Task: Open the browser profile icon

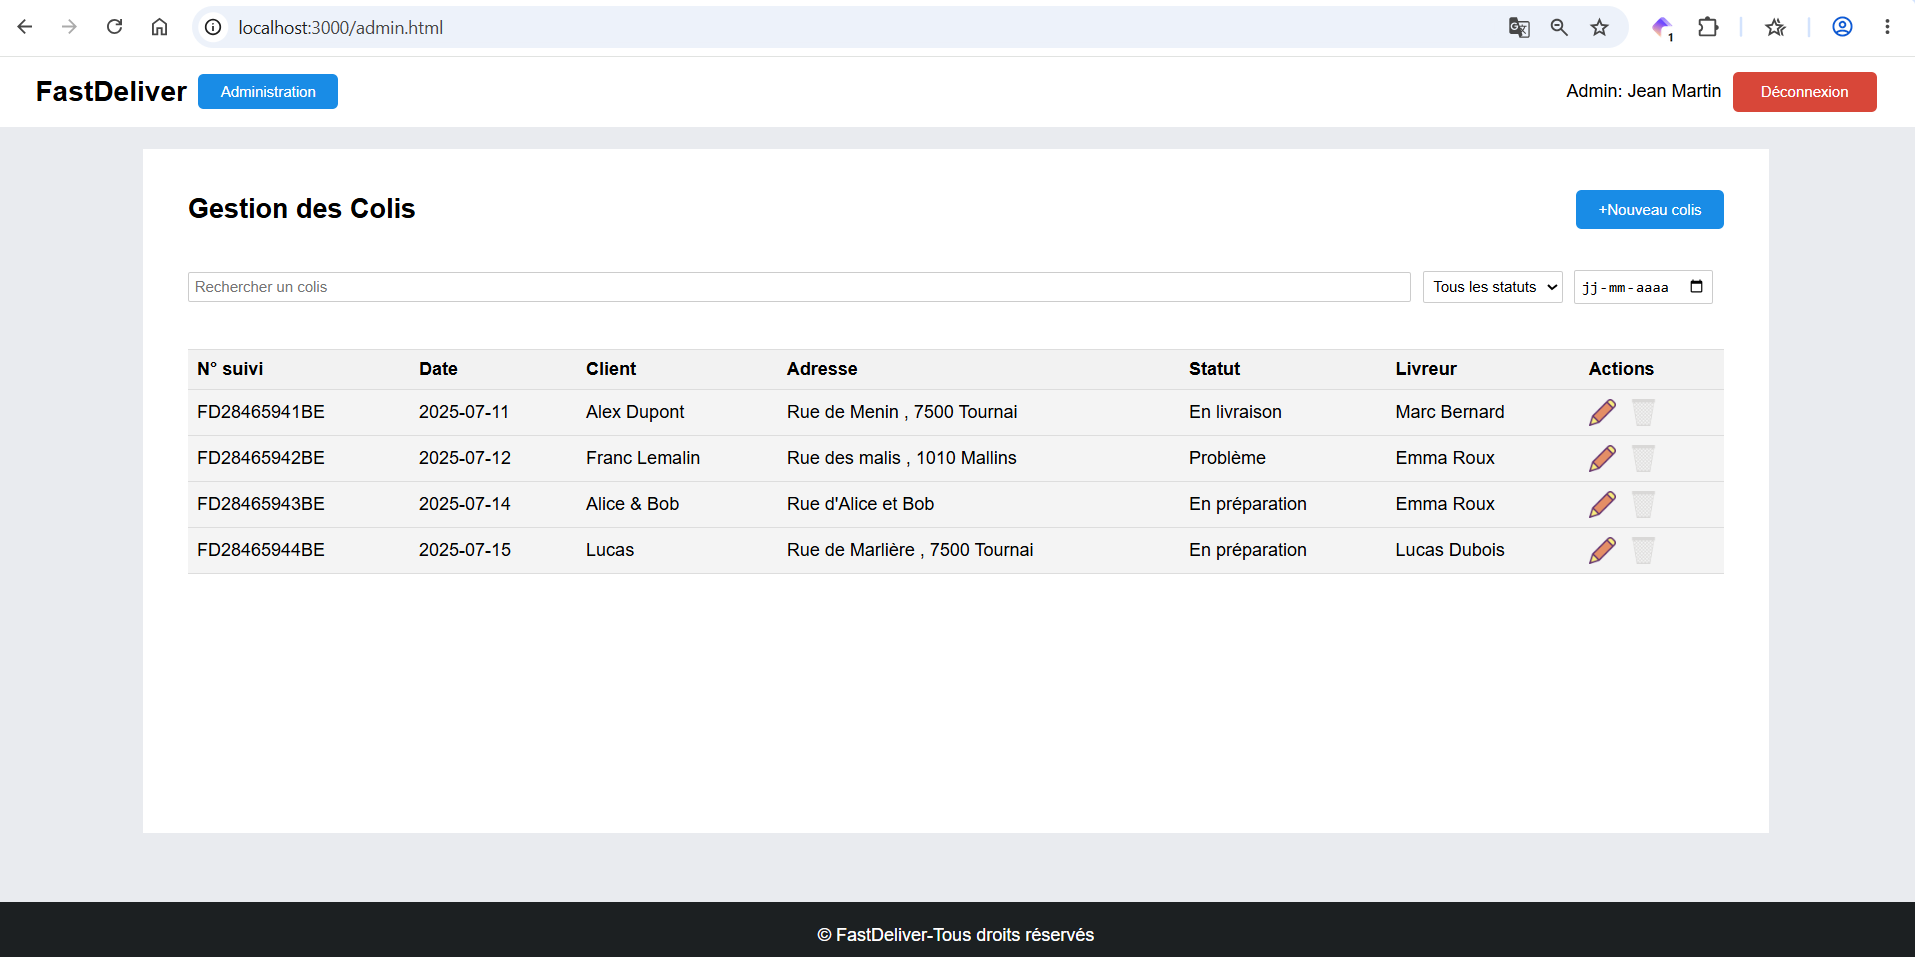Action: click(x=1842, y=27)
